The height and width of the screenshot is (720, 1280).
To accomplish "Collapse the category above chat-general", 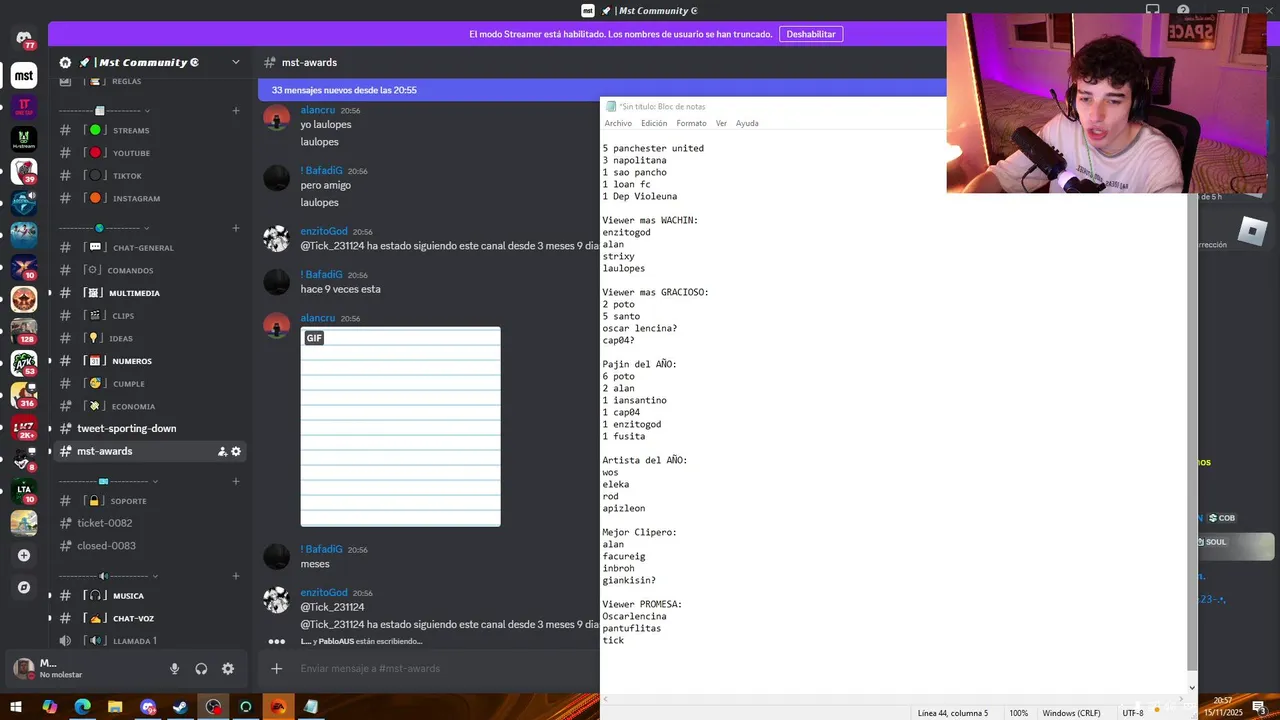I will [x=105, y=228].
